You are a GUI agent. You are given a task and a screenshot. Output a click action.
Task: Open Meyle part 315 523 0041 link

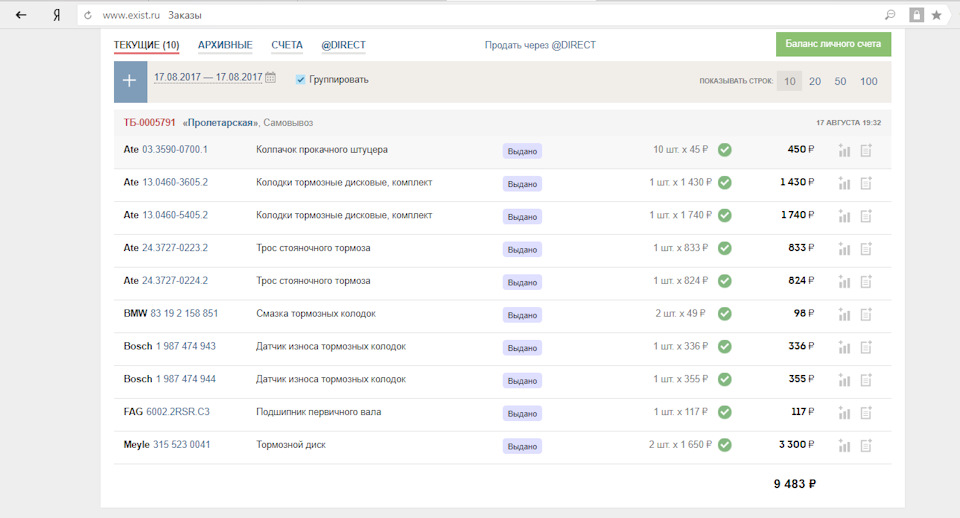pyautogui.click(x=182, y=445)
